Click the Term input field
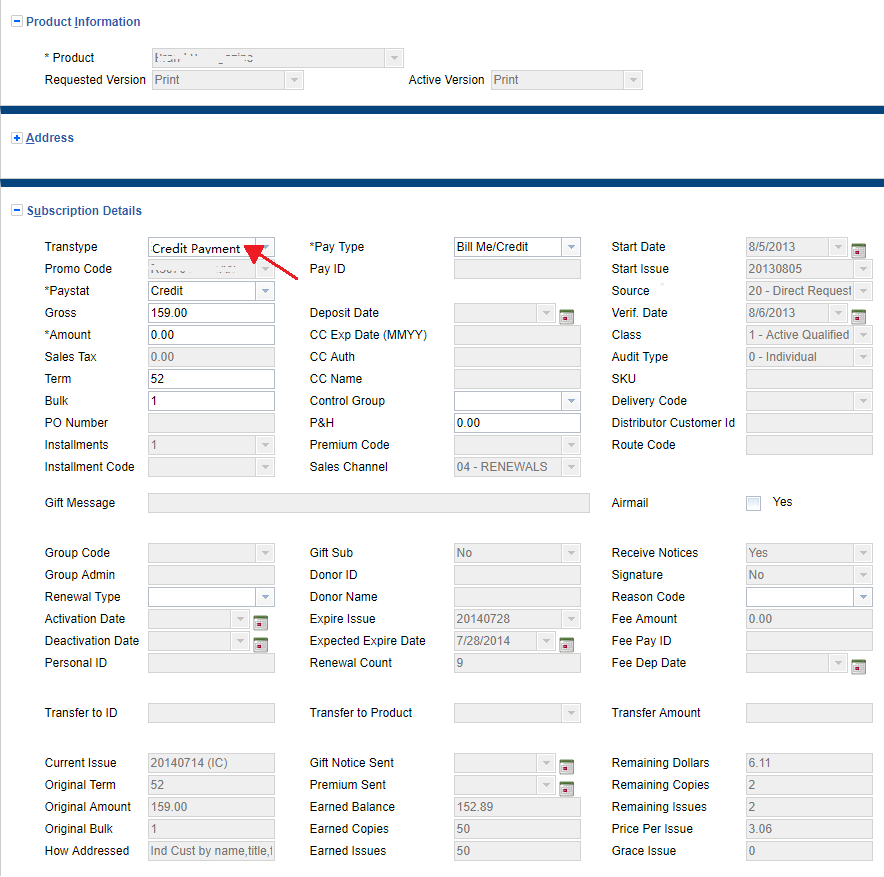884x877 pixels. click(210, 379)
